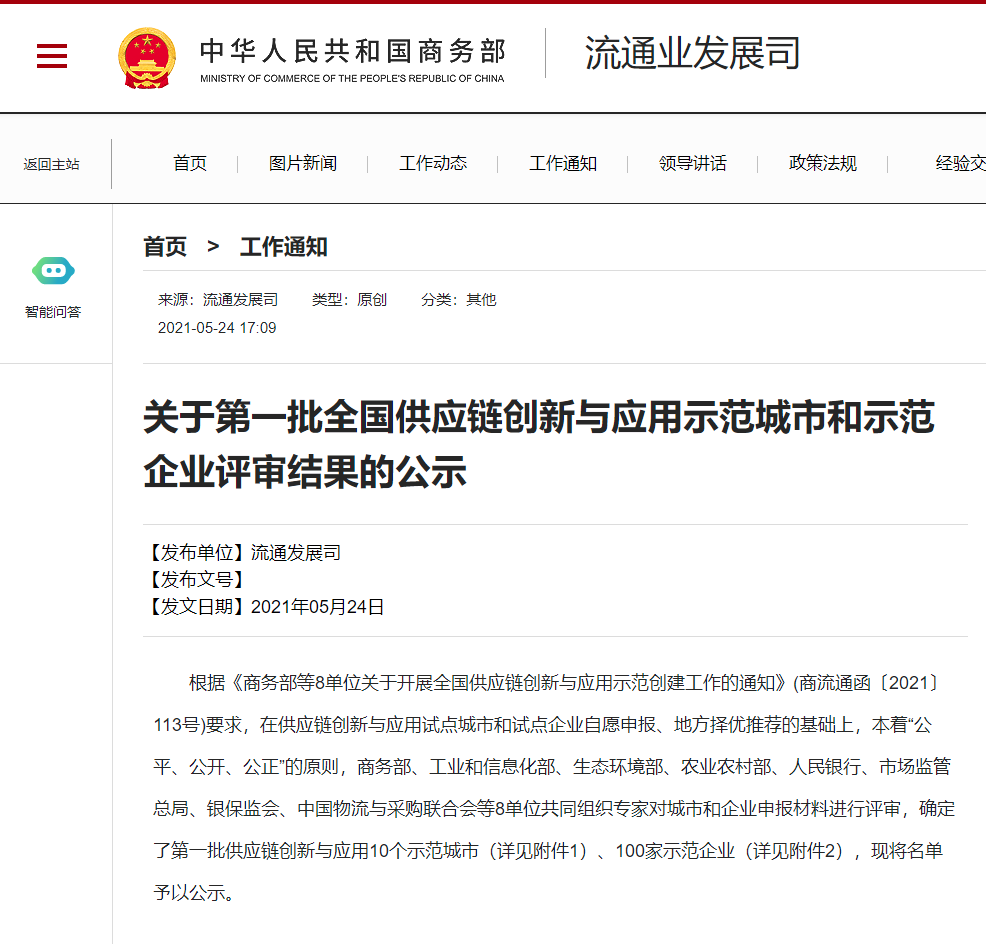Click 返回主站 link
Screen dimensions: 986x944
[52, 164]
